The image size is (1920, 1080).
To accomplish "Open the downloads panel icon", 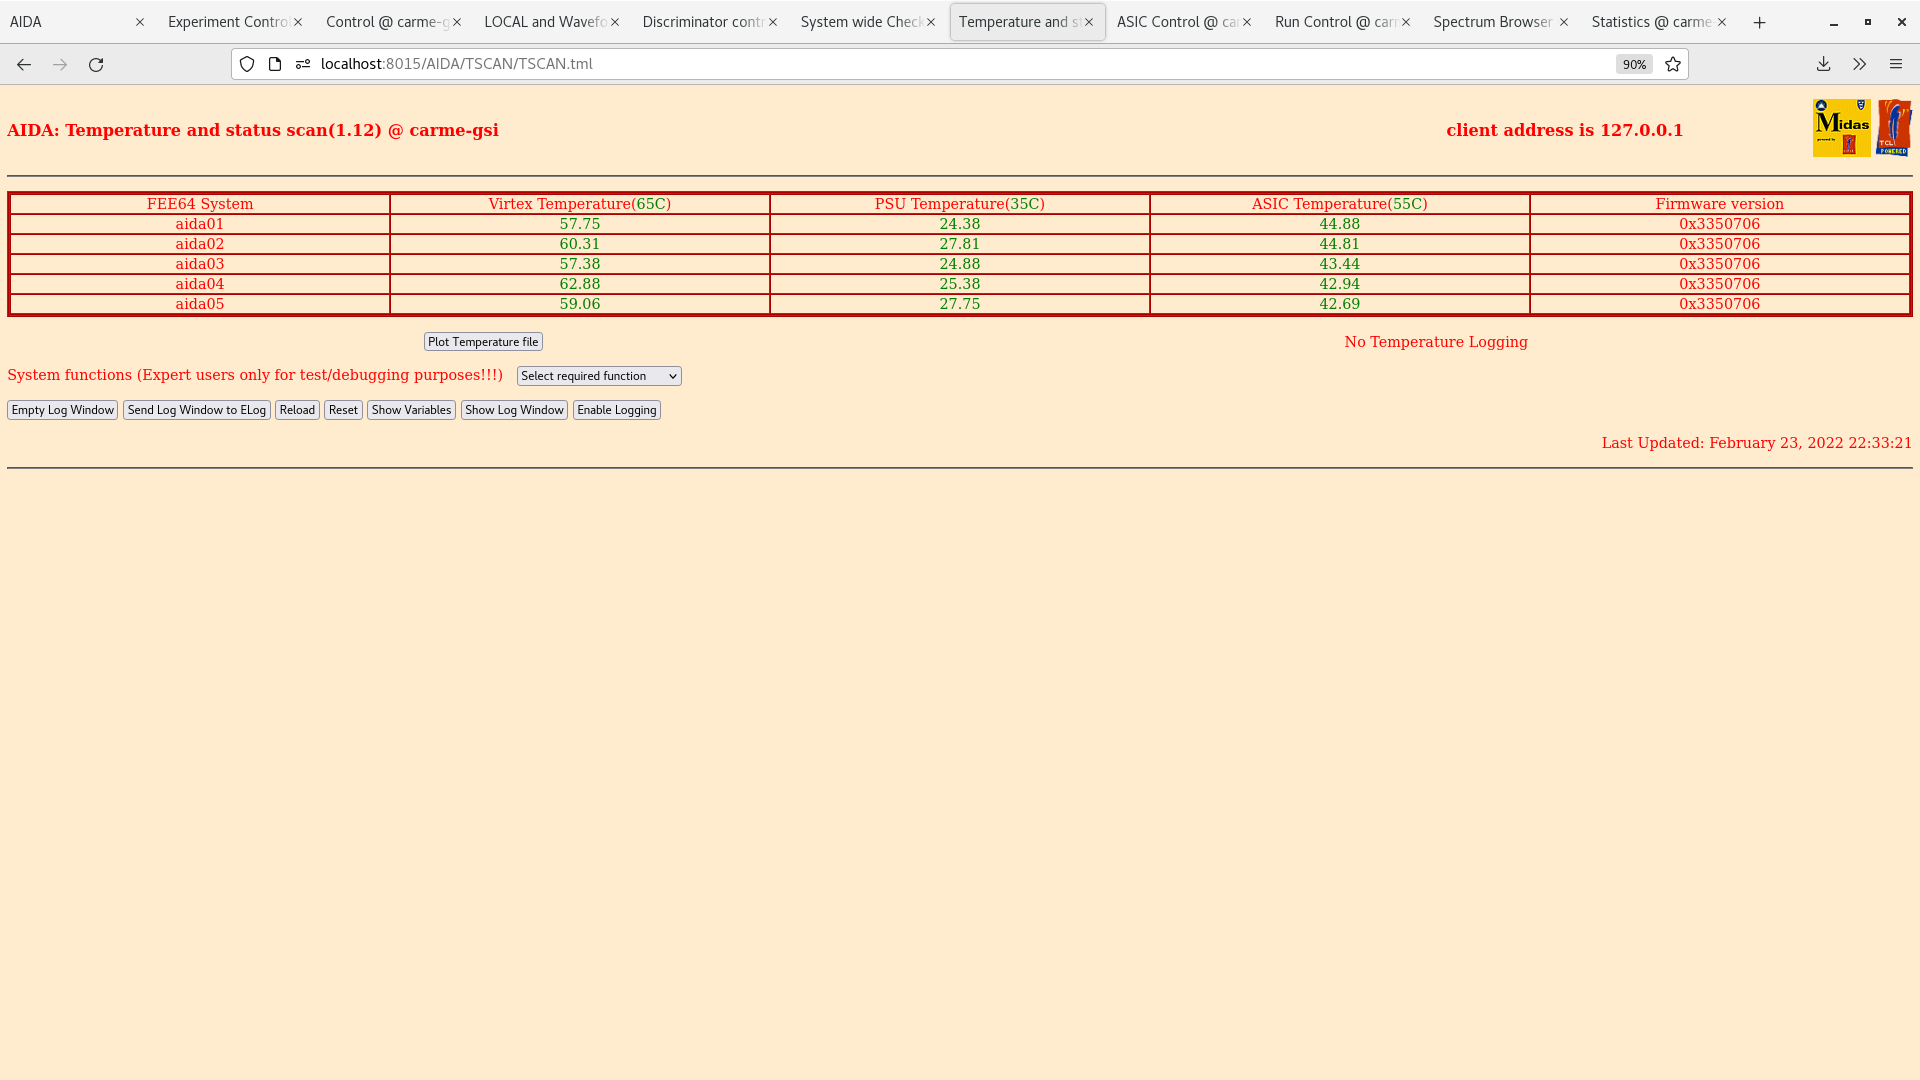I will (x=1824, y=64).
